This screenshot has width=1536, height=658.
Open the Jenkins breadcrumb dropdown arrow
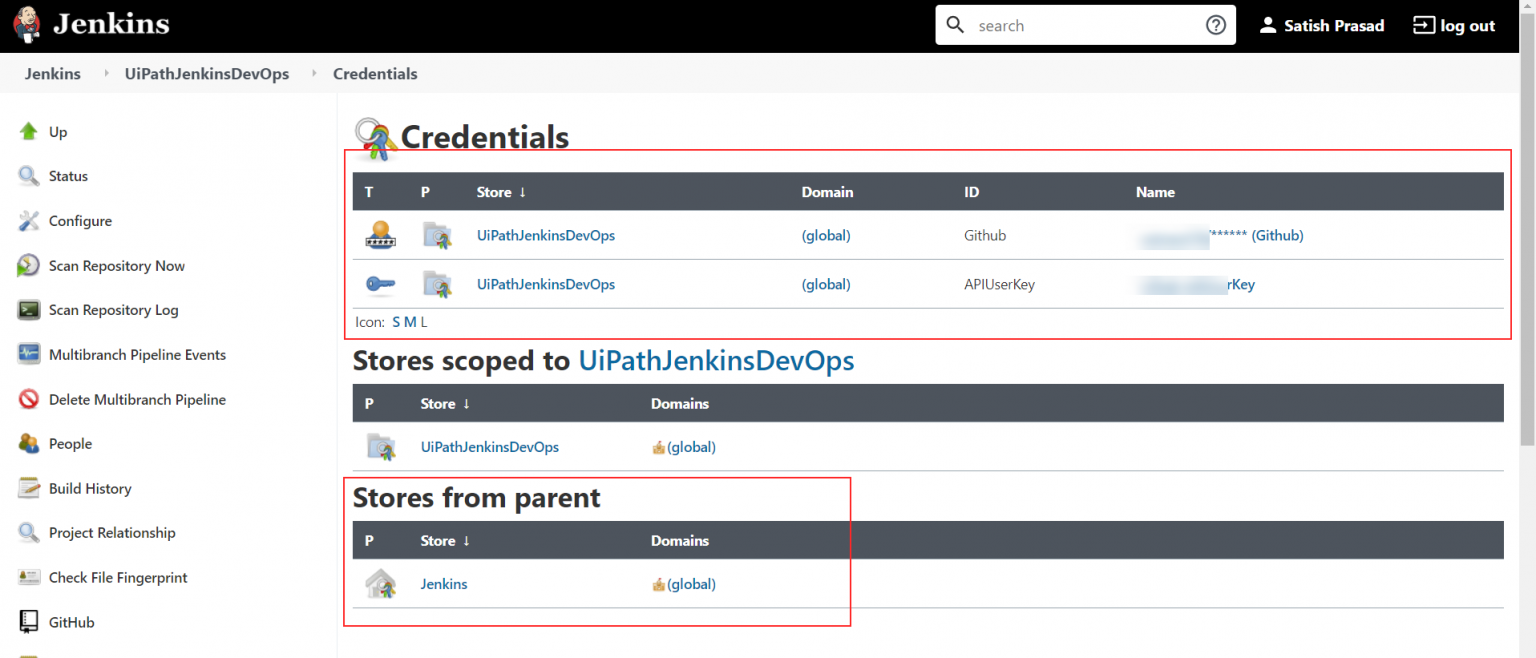[107, 74]
